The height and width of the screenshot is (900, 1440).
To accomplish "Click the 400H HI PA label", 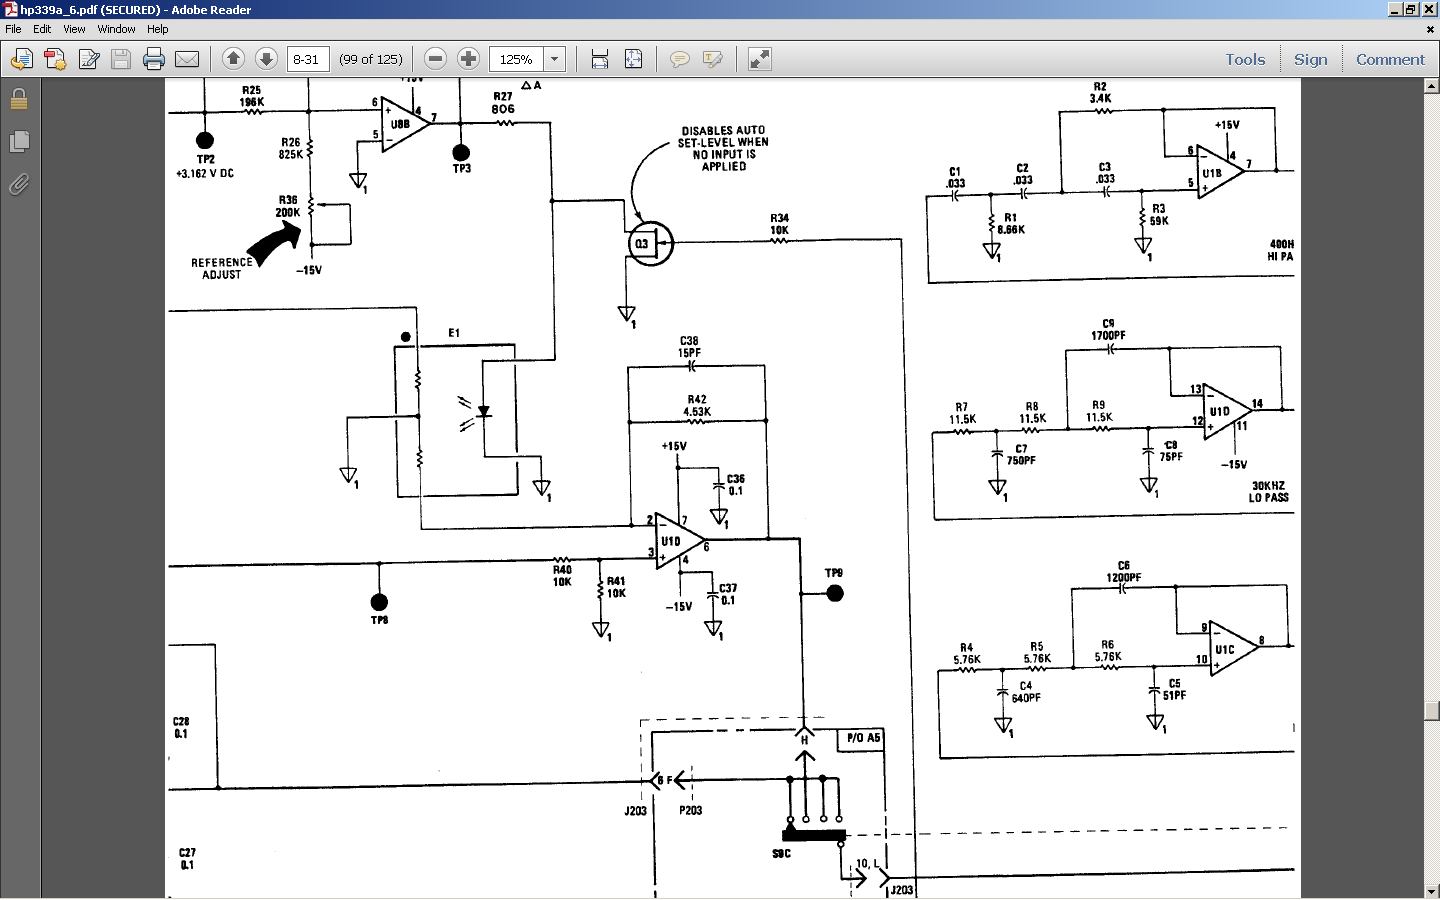I will (x=1281, y=250).
